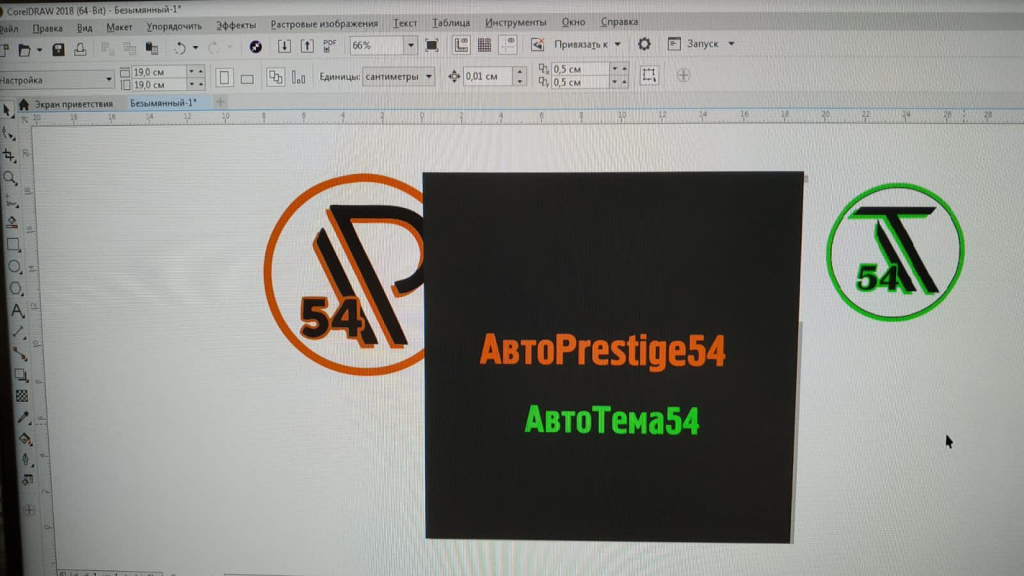Expand the Единицы units dropdown
This screenshot has height=576, width=1024.
coord(428,76)
